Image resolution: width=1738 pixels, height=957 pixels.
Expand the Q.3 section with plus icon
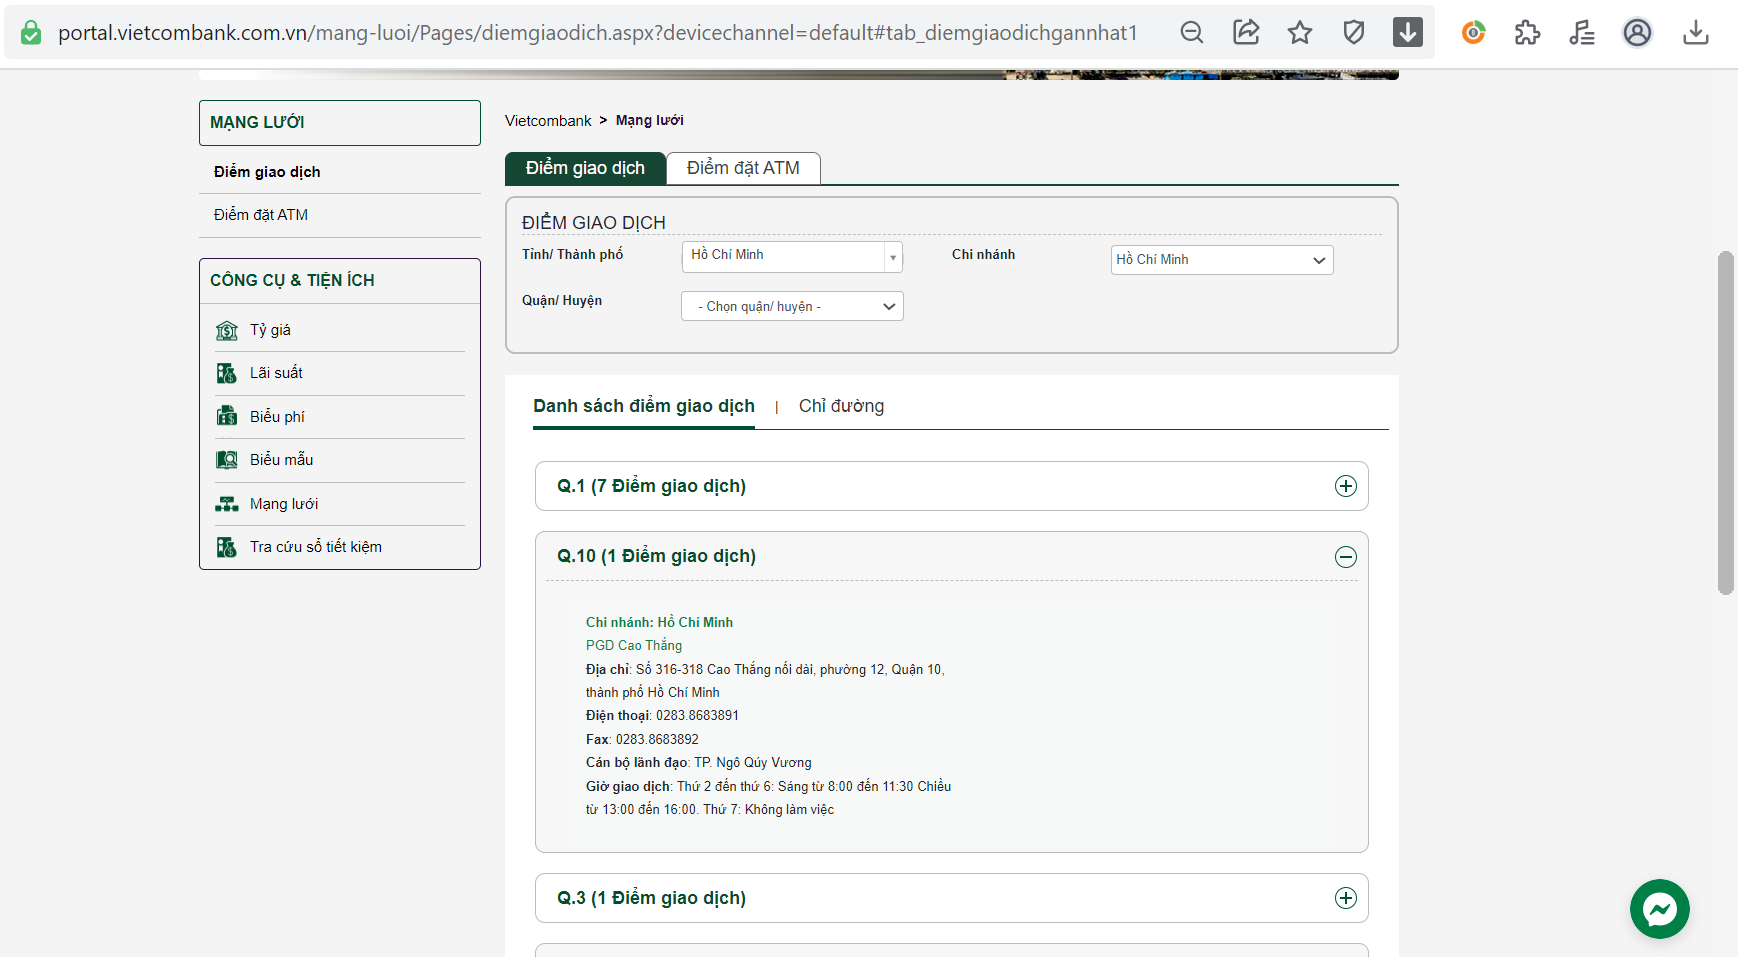pos(1346,898)
